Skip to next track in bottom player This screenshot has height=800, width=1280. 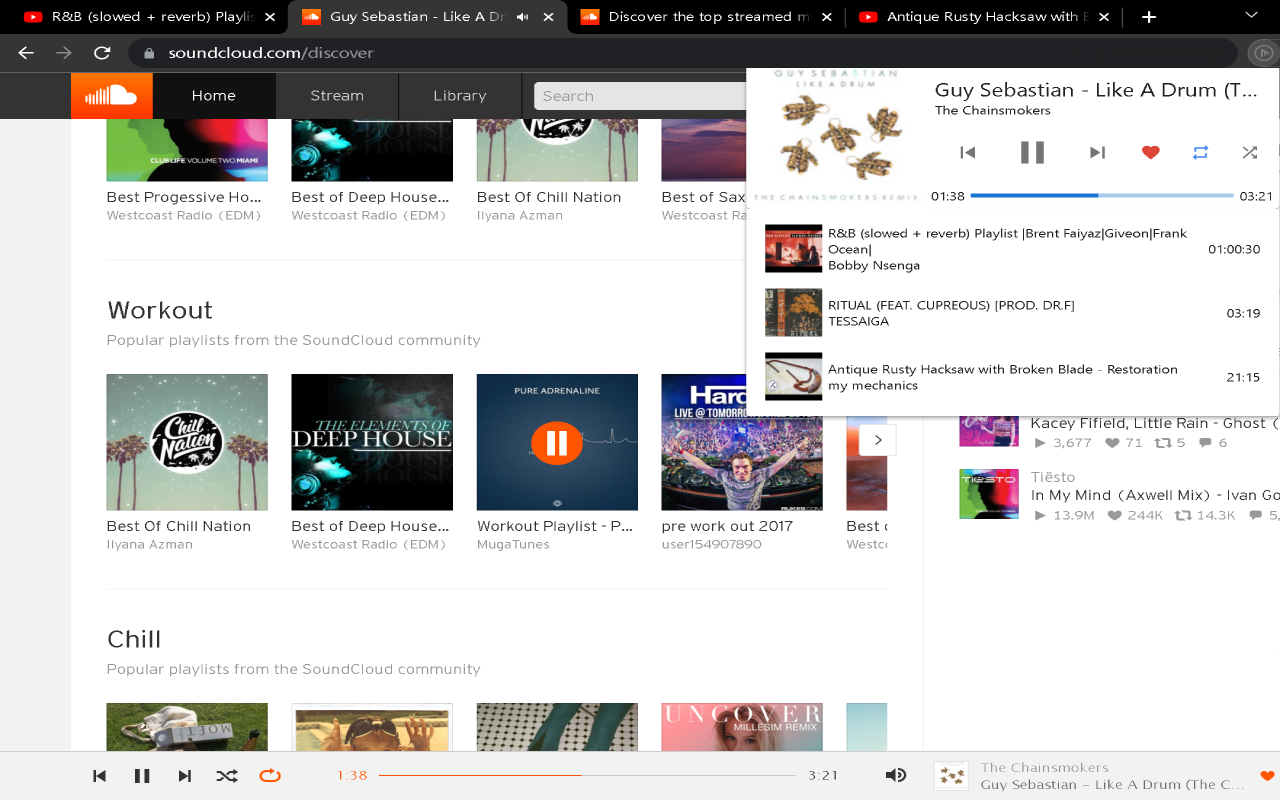[x=185, y=776]
